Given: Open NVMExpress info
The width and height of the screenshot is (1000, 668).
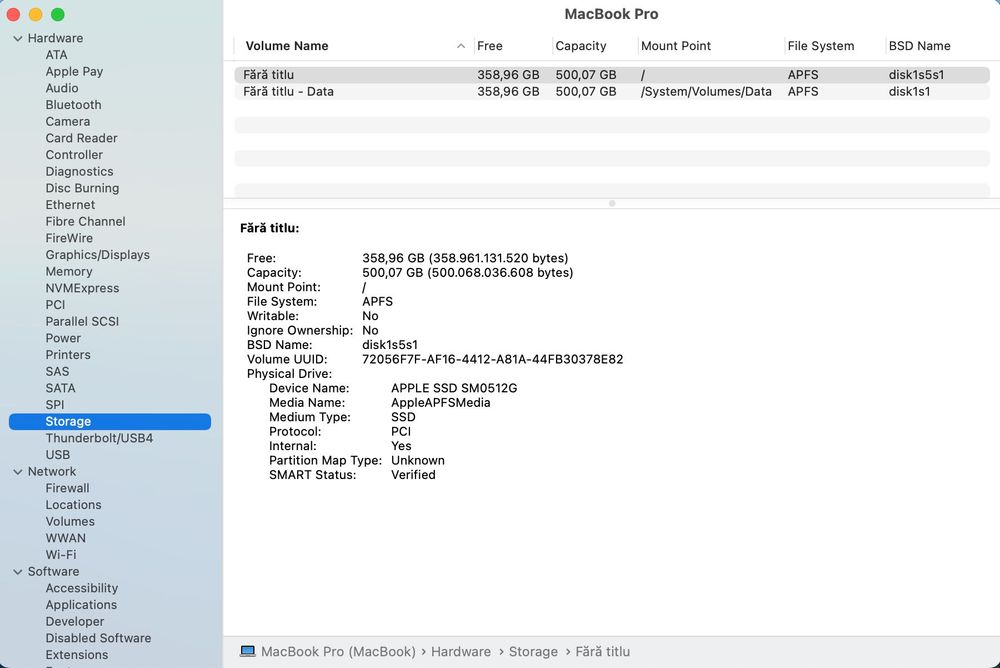Looking at the screenshot, I should click(x=82, y=288).
